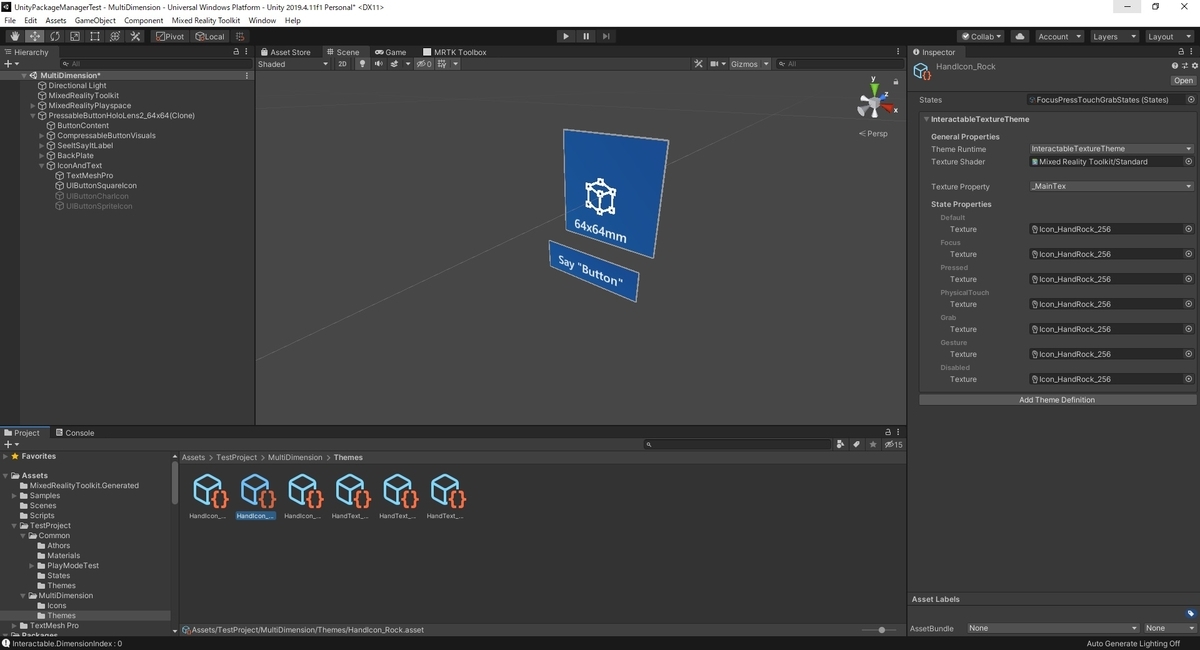Screen dimensions: 1200x650
Task: Select the Rect transform tool
Action: (95, 36)
